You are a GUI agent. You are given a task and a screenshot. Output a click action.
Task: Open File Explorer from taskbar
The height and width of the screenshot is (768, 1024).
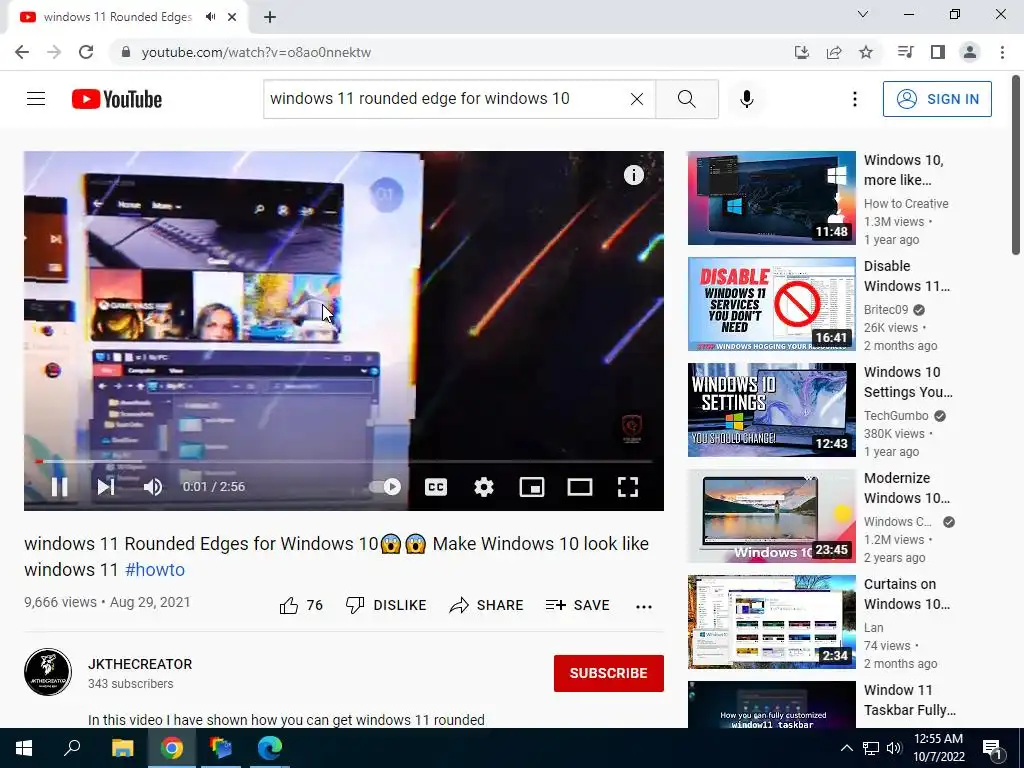pyautogui.click(x=122, y=748)
